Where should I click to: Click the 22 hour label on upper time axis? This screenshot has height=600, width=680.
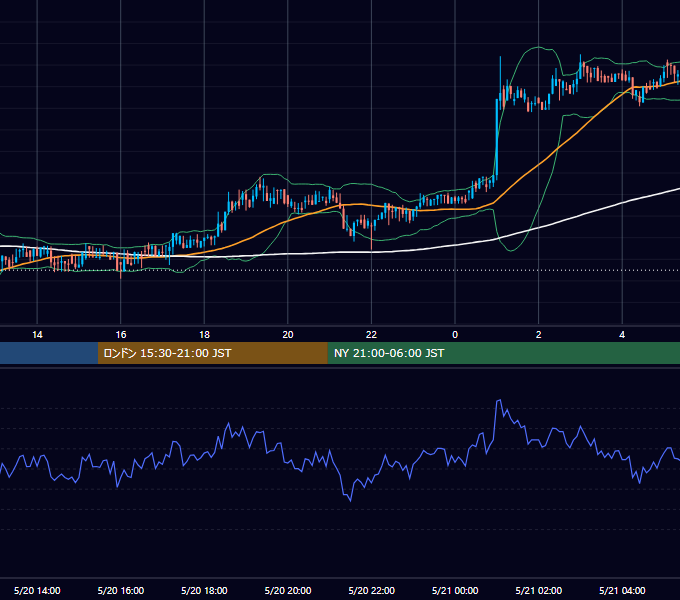(x=371, y=335)
